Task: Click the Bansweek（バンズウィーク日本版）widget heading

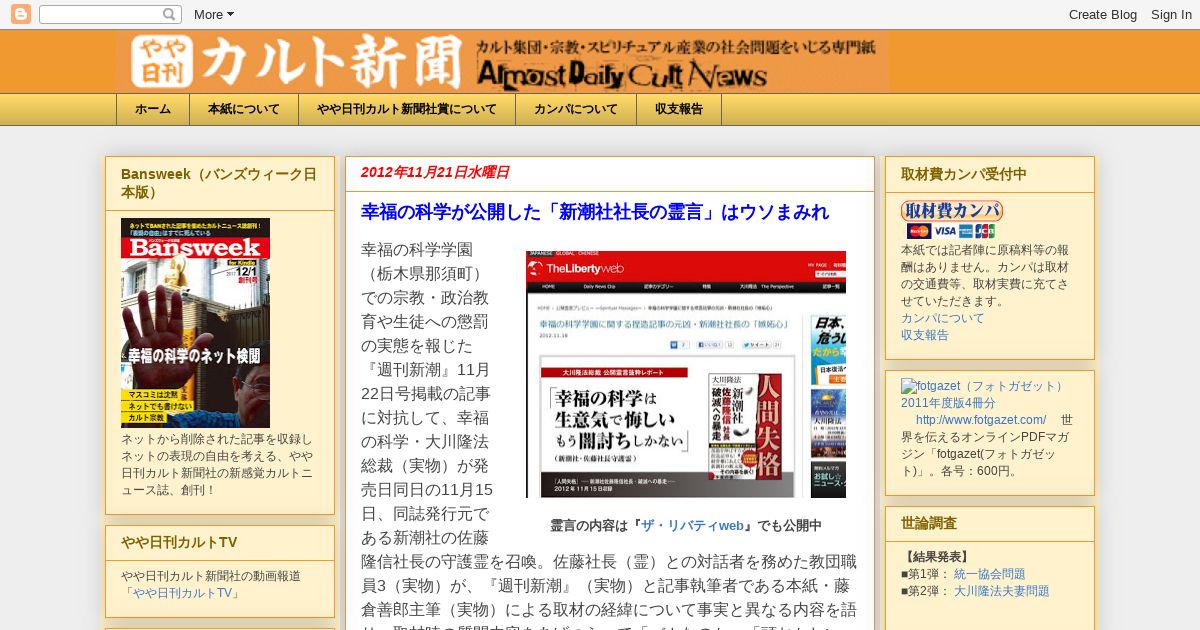Action: [x=219, y=183]
